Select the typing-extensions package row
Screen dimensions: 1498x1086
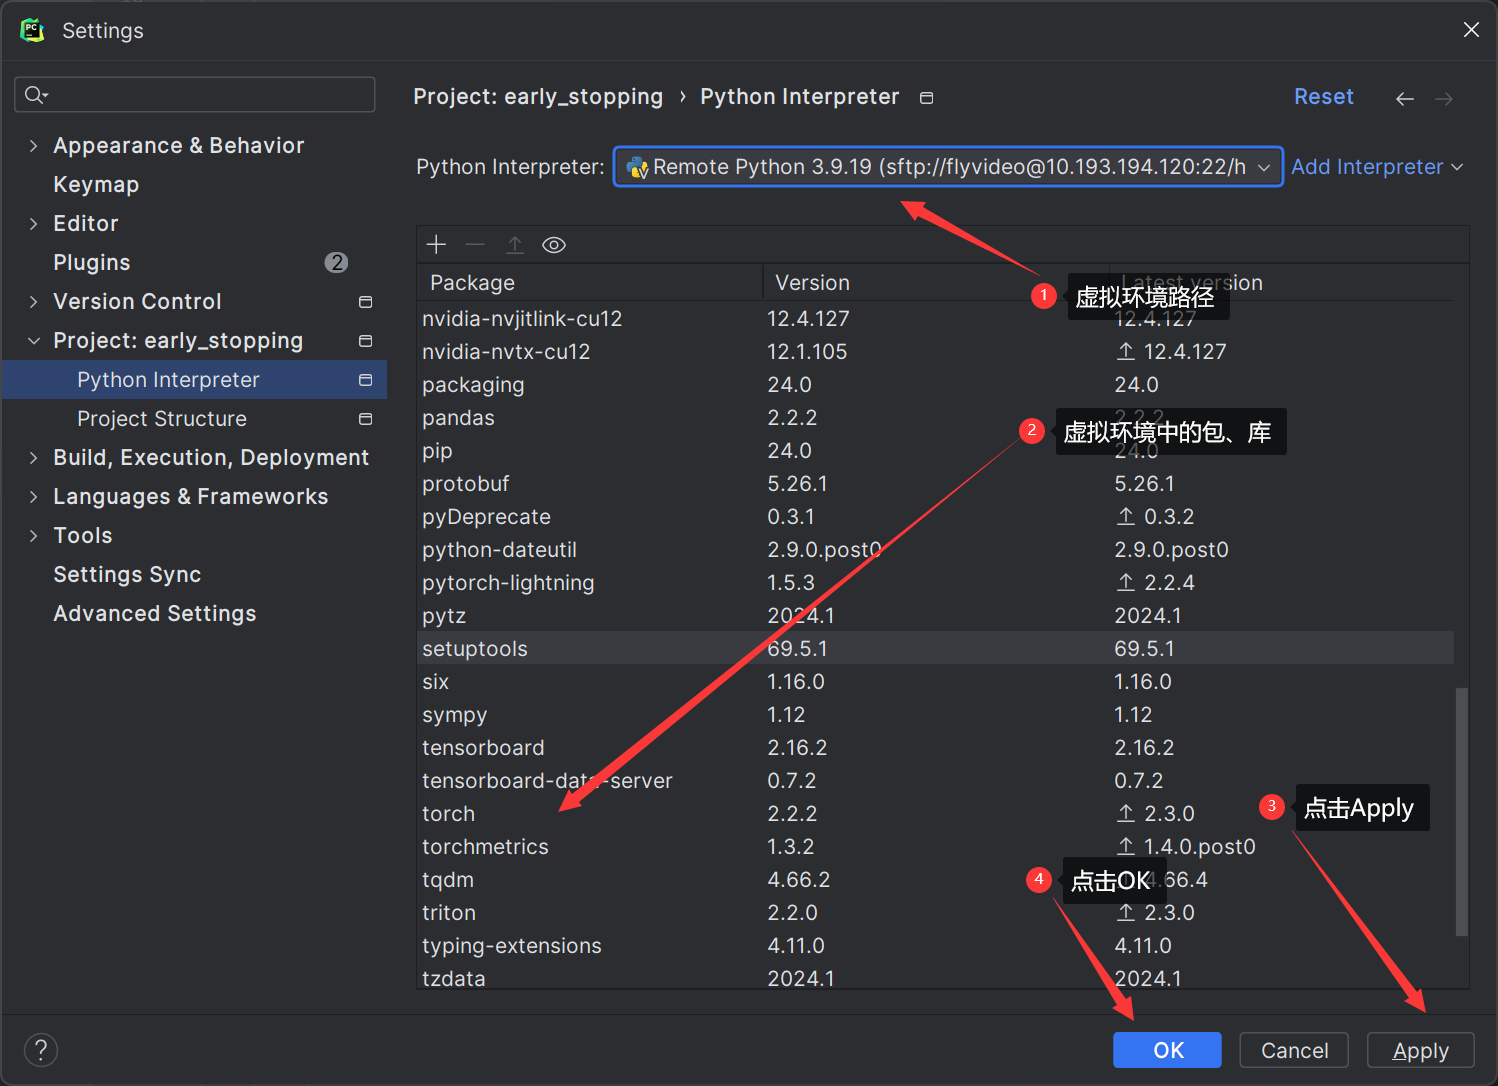pos(936,945)
